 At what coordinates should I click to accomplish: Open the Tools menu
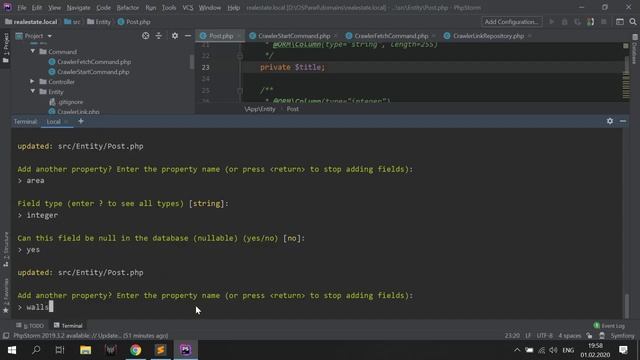[x=169, y=7]
